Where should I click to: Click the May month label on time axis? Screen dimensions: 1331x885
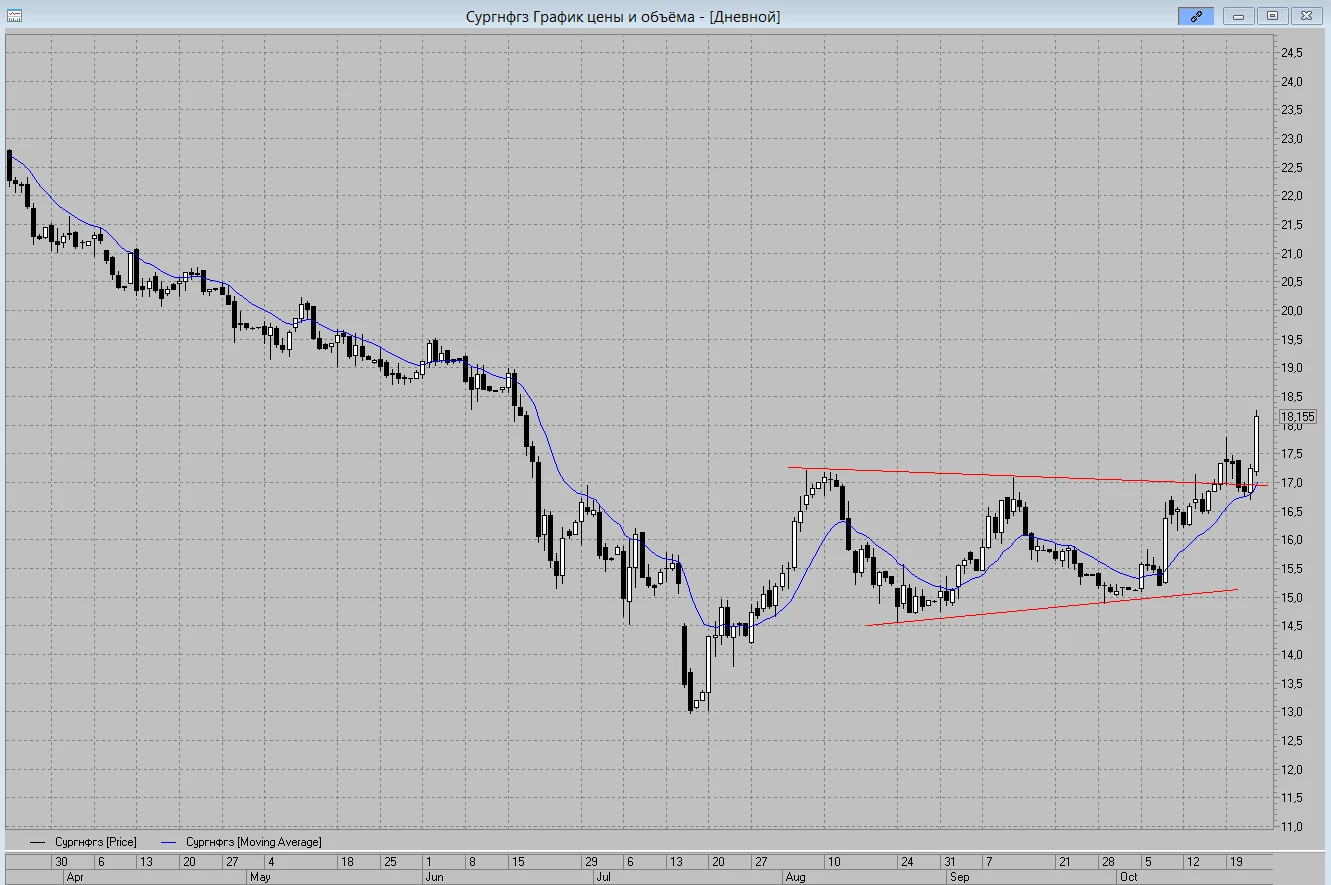[260, 876]
